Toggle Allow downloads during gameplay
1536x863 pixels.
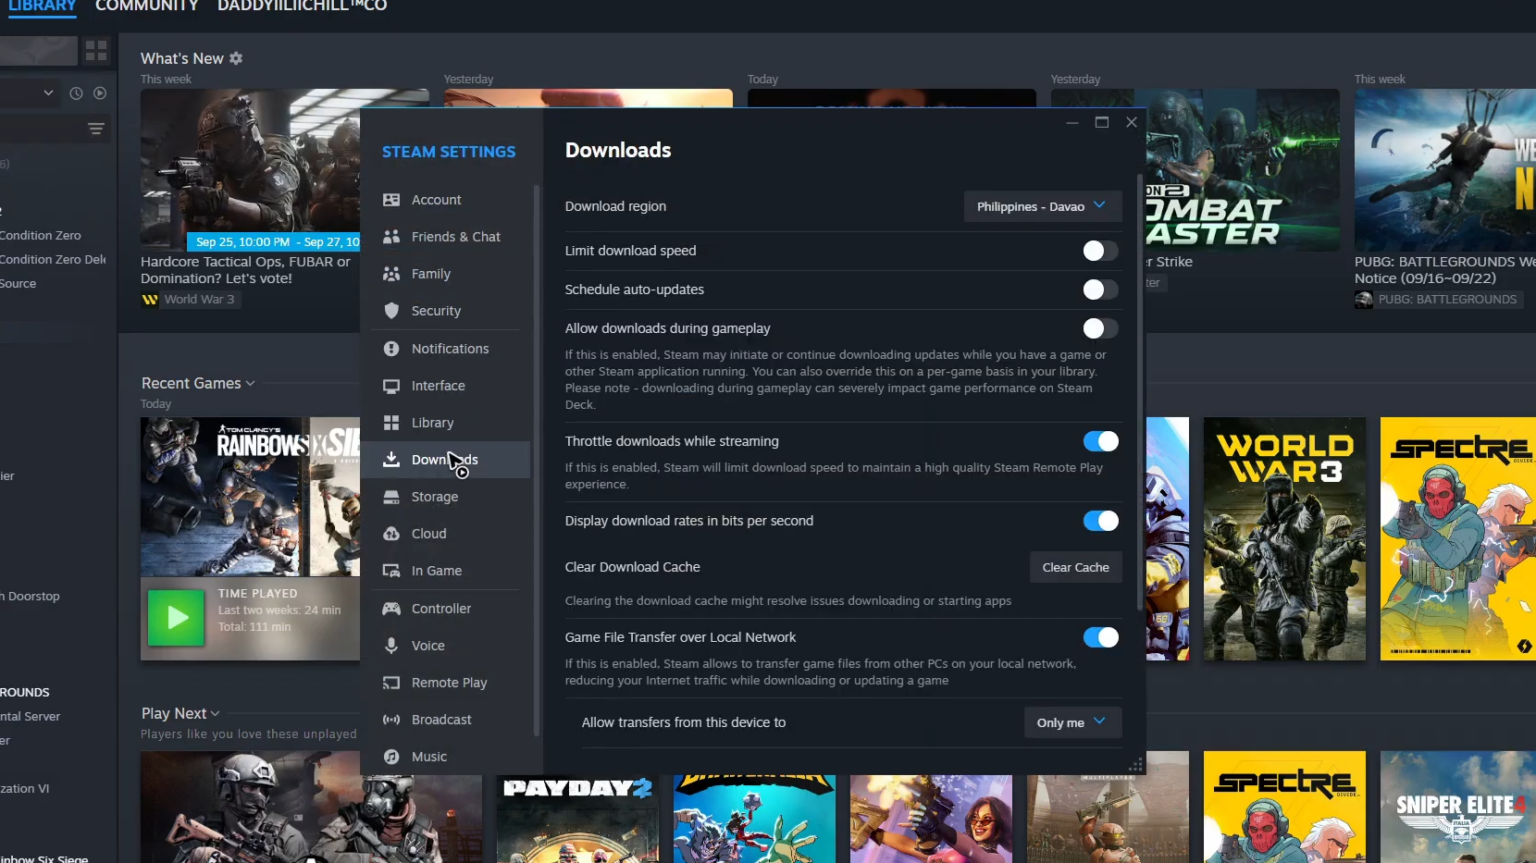coord(1100,328)
